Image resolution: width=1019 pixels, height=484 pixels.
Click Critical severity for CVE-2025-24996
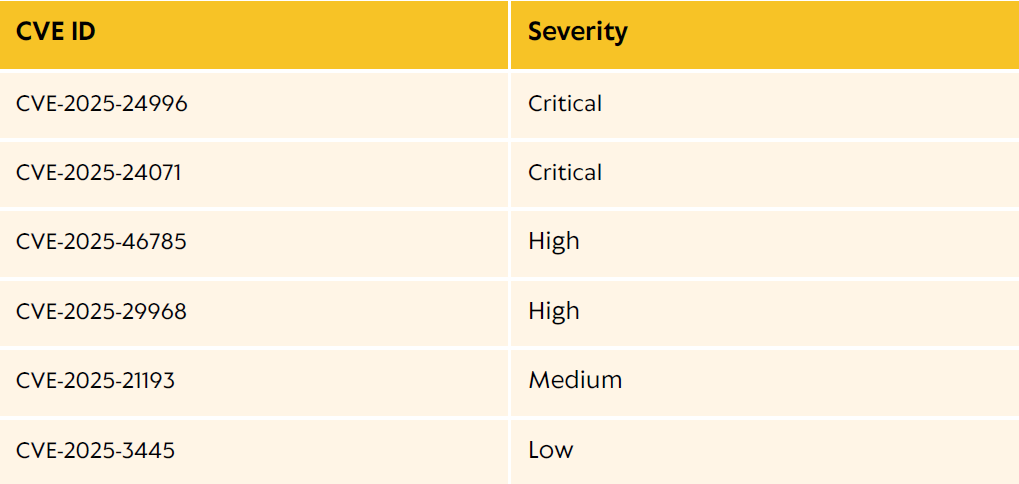[565, 104]
